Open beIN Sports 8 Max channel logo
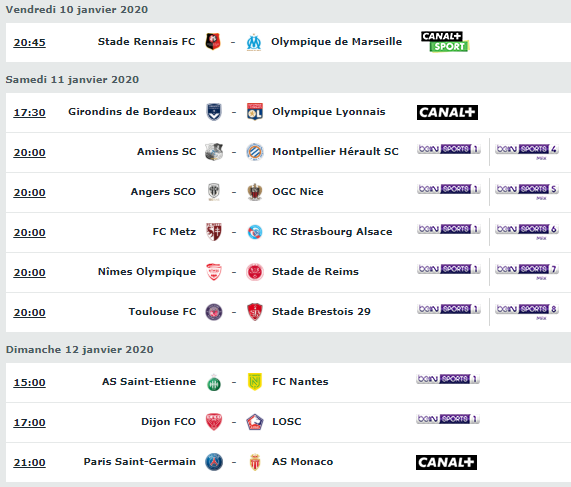Viewport: 571px width, 487px height. coord(527,311)
